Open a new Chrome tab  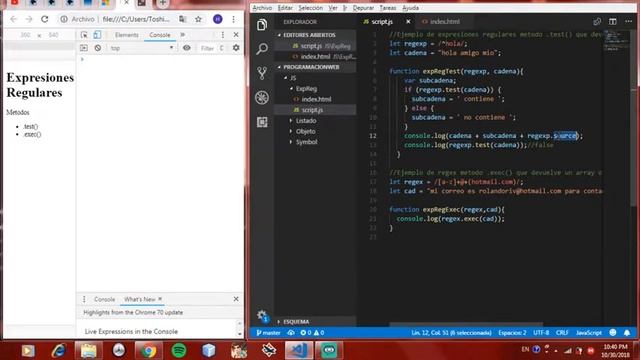162,4
